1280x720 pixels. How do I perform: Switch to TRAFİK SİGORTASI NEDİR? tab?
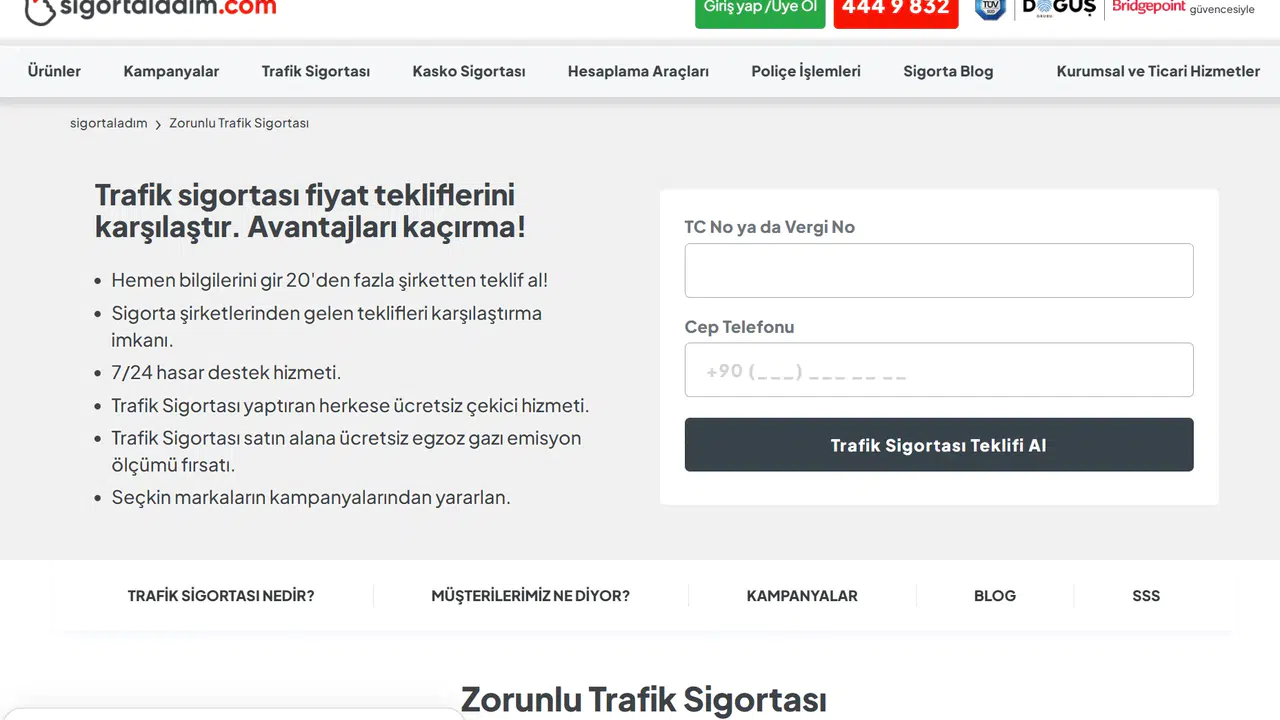pyautogui.click(x=221, y=595)
